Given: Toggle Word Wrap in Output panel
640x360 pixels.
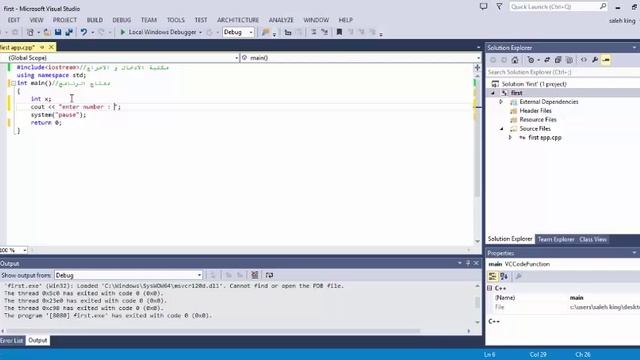Looking at the screenshot, I should pyautogui.click(x=269, y=275).
